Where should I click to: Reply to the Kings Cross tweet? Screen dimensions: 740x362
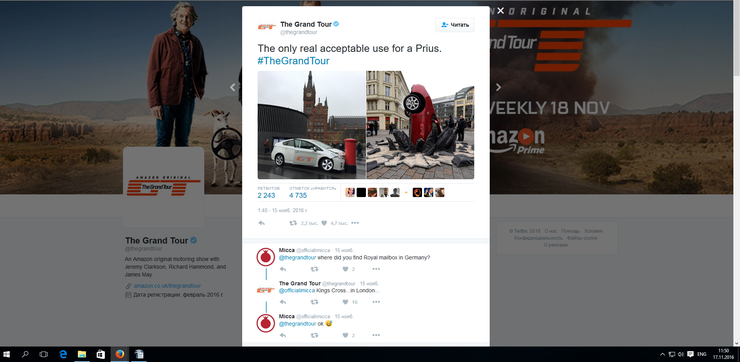point(283,302)
